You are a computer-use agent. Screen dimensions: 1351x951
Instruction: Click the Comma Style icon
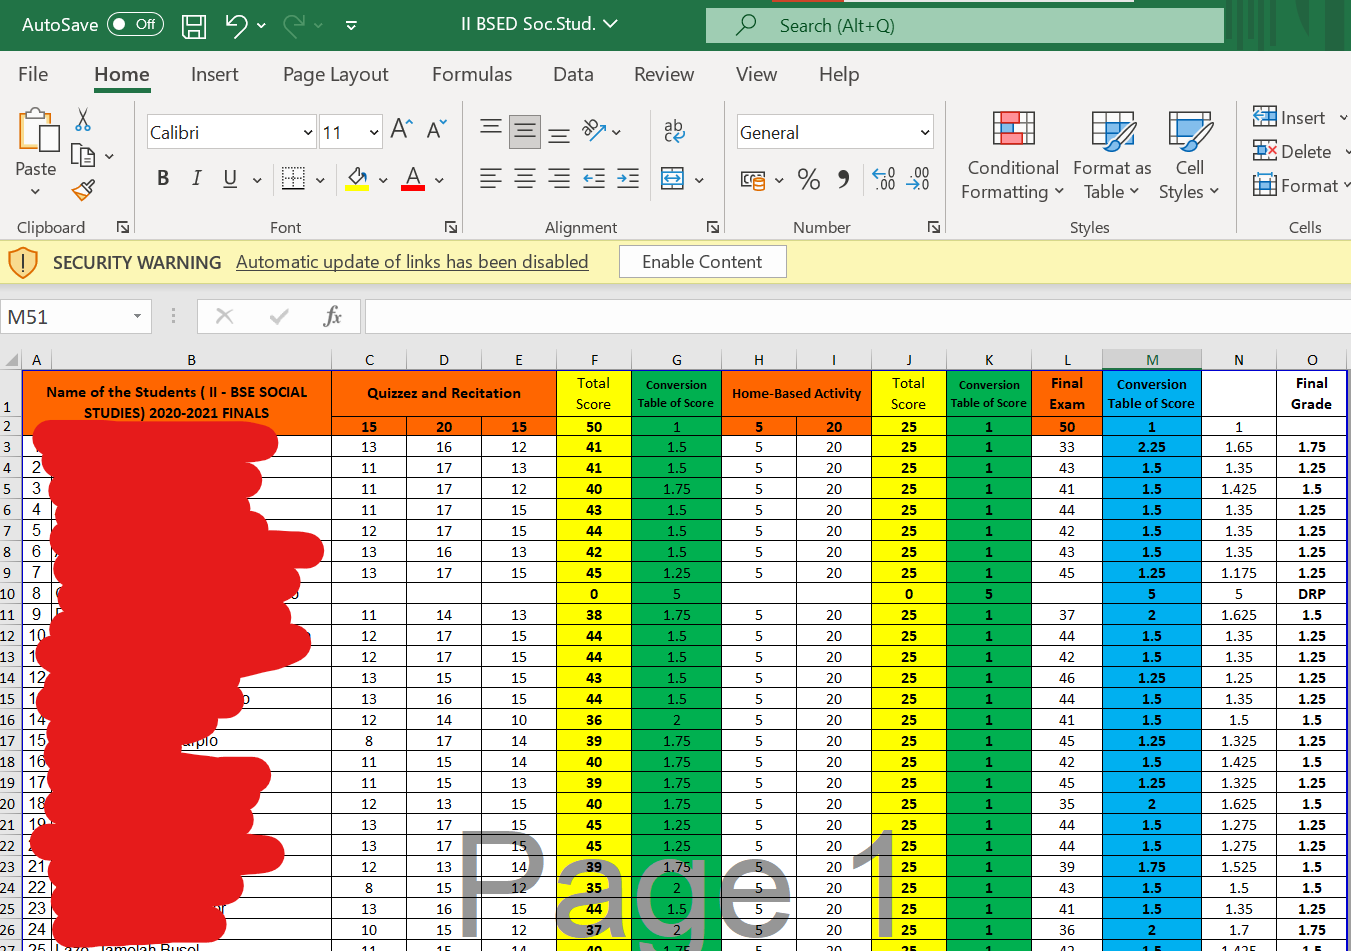844,180
